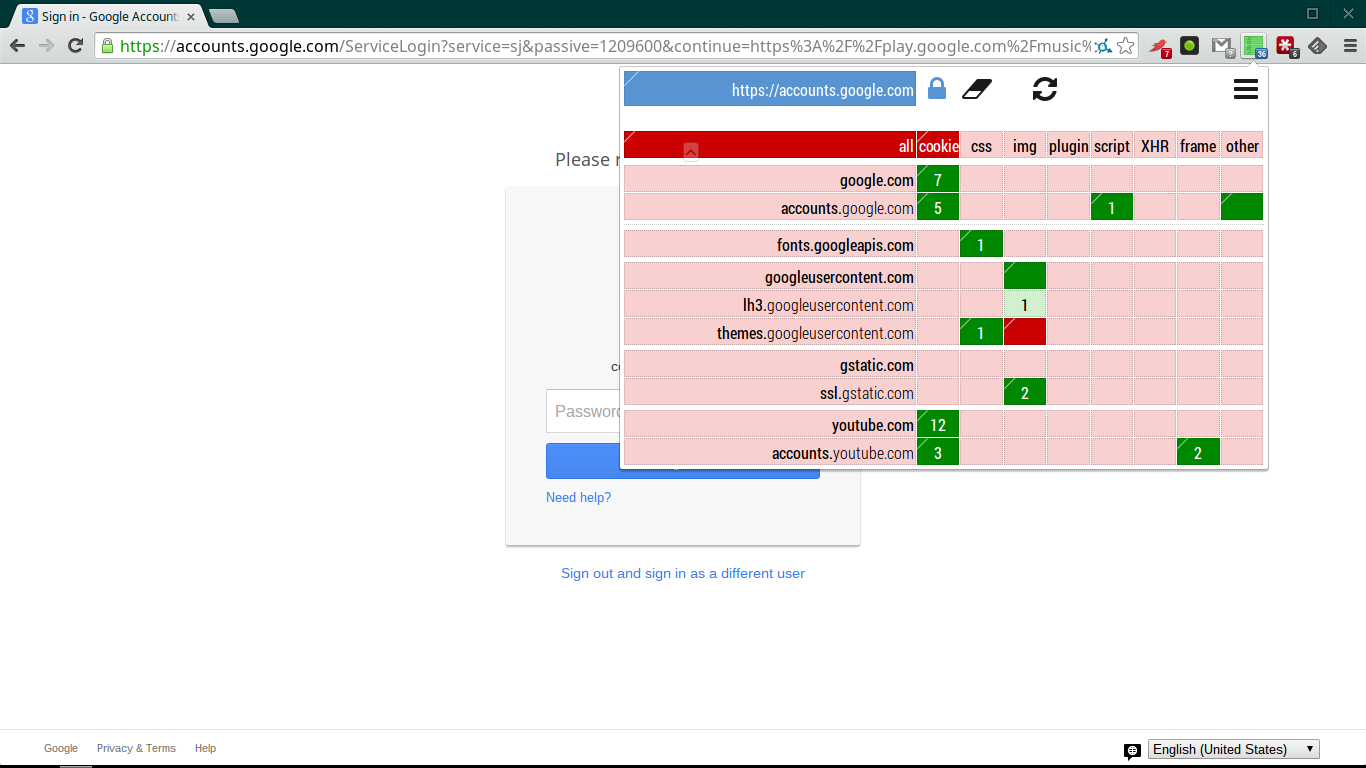Toggle the 'css' column header

click(981, 145)
